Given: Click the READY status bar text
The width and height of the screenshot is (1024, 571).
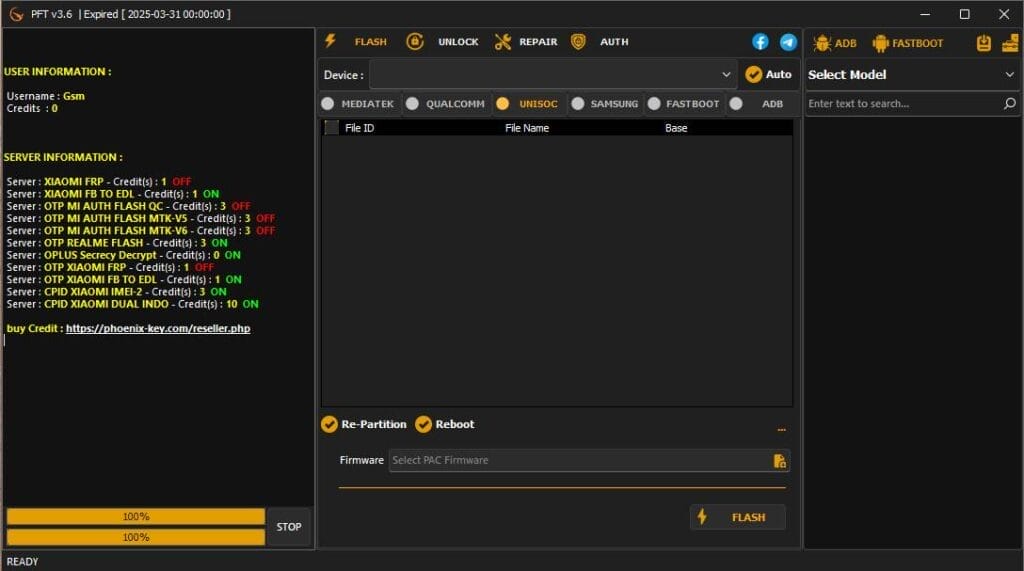Looking at the screenshot, I should 22,561.
